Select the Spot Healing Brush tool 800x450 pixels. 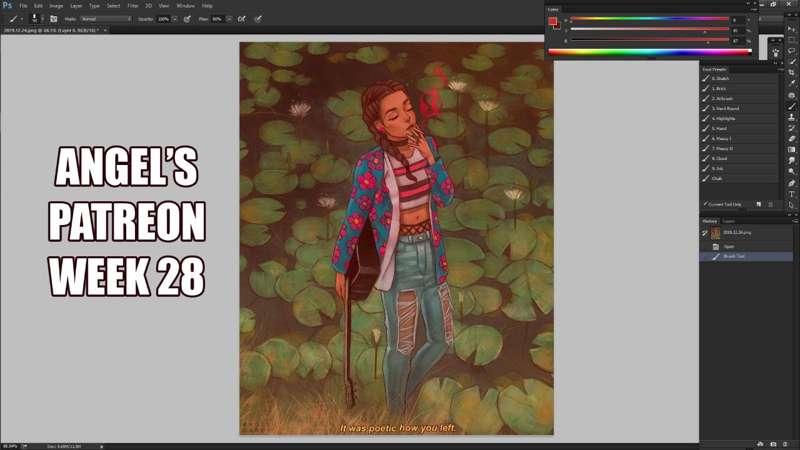tap(791, 95)
